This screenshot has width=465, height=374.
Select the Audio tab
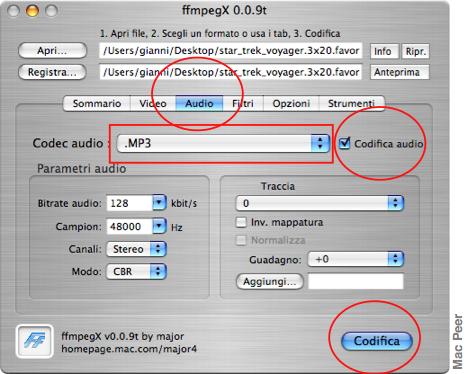199,103
